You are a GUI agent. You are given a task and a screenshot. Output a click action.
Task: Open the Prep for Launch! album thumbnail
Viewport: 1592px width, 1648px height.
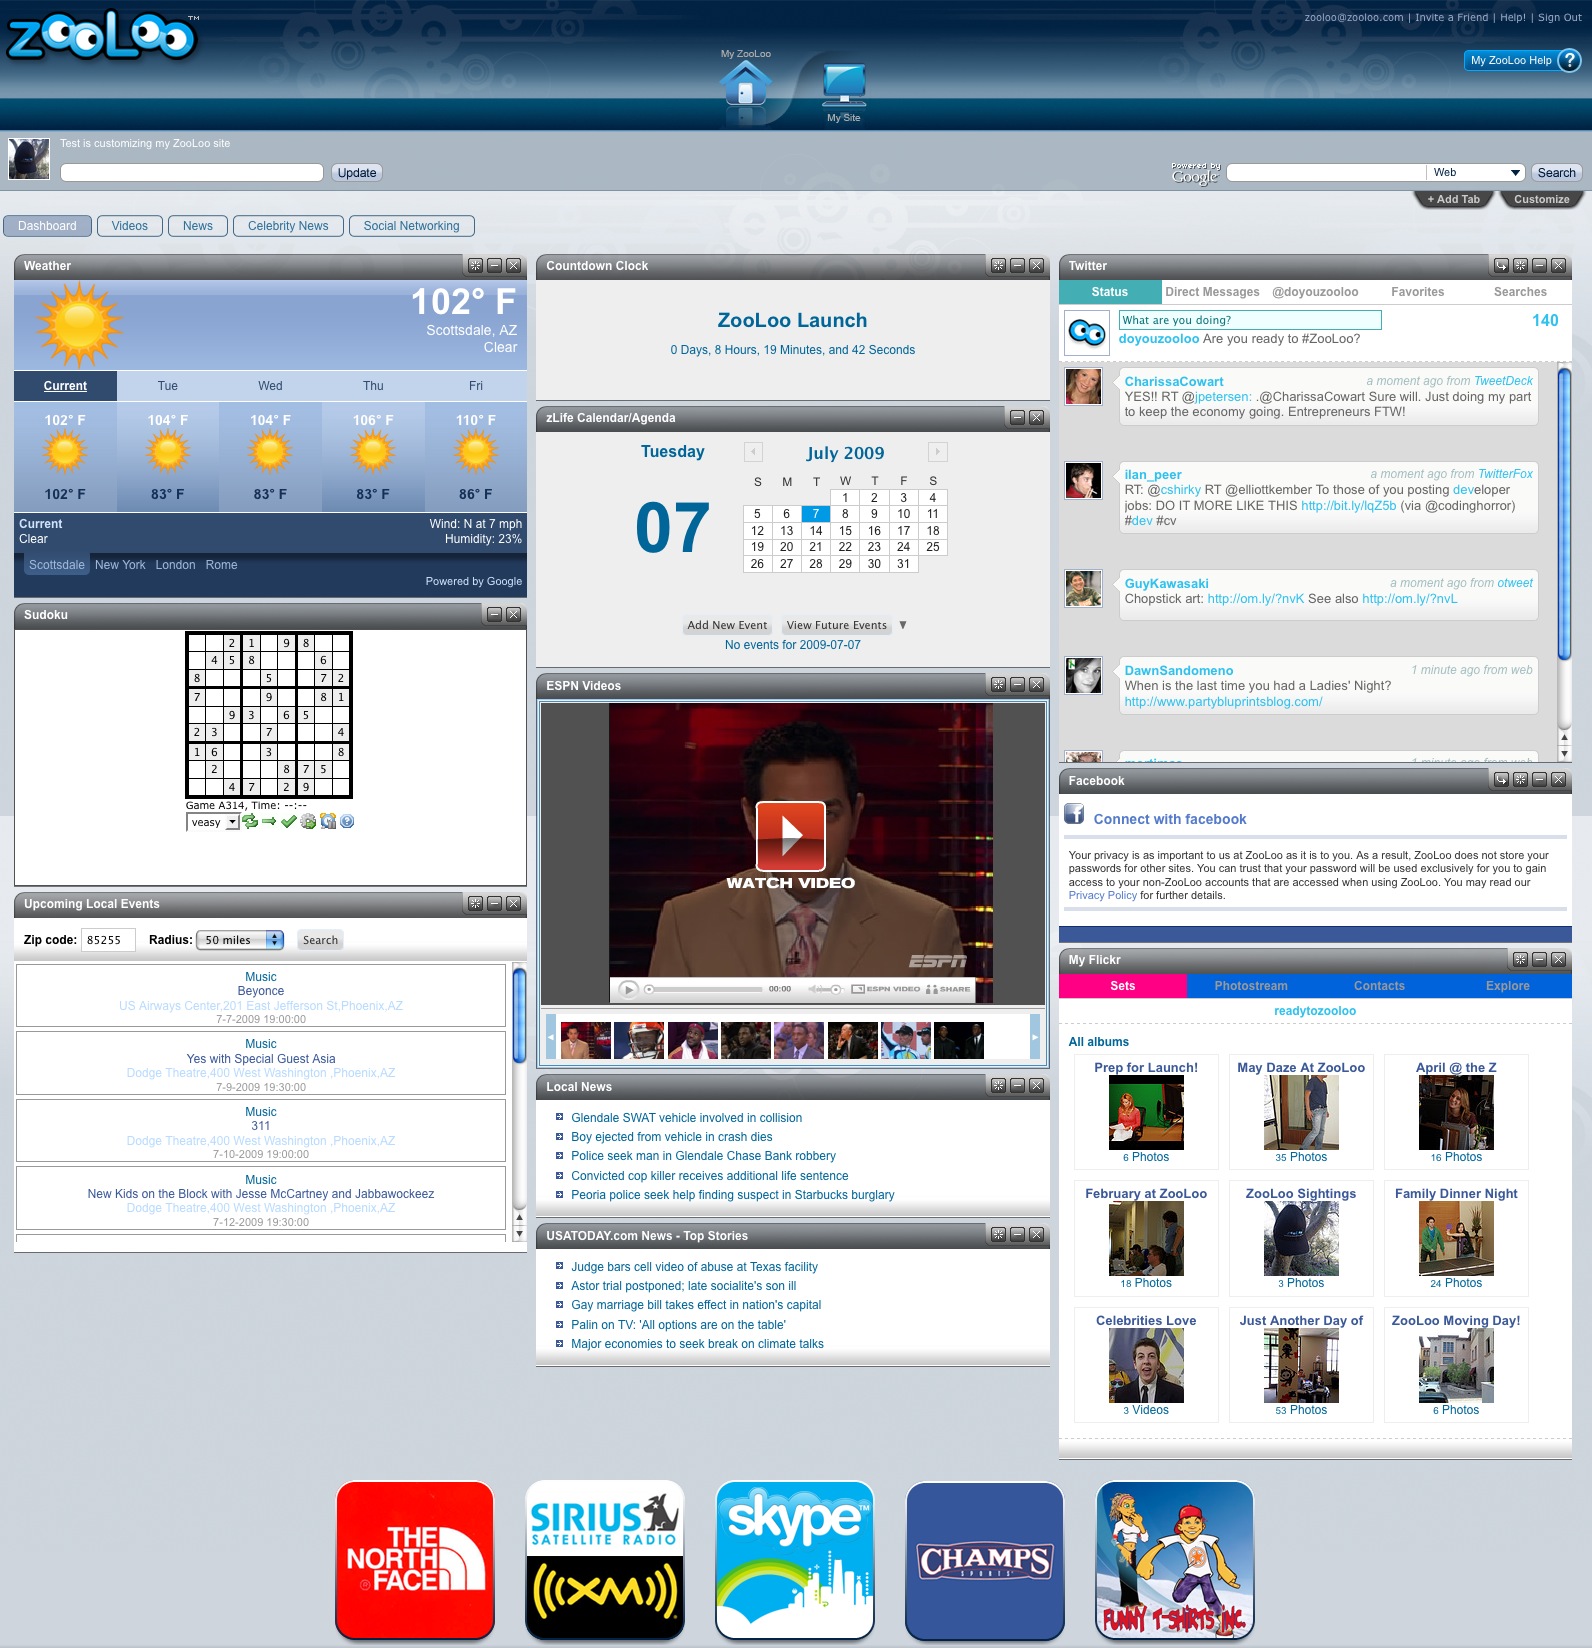(x=1146, y=1113)
